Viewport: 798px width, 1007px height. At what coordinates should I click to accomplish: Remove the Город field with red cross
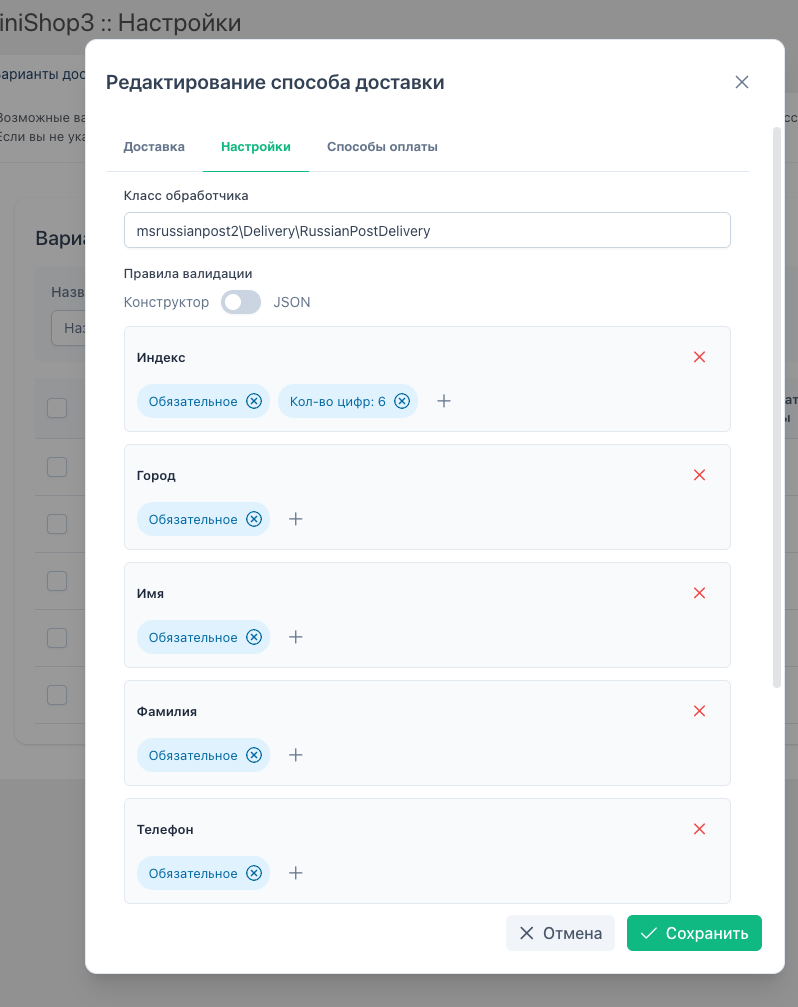(699, 475)
